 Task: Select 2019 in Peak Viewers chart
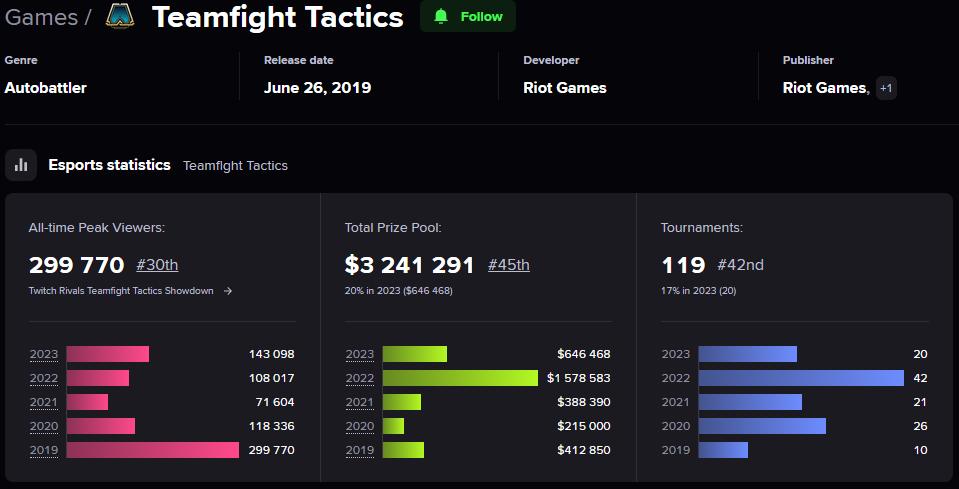point(44,450)
